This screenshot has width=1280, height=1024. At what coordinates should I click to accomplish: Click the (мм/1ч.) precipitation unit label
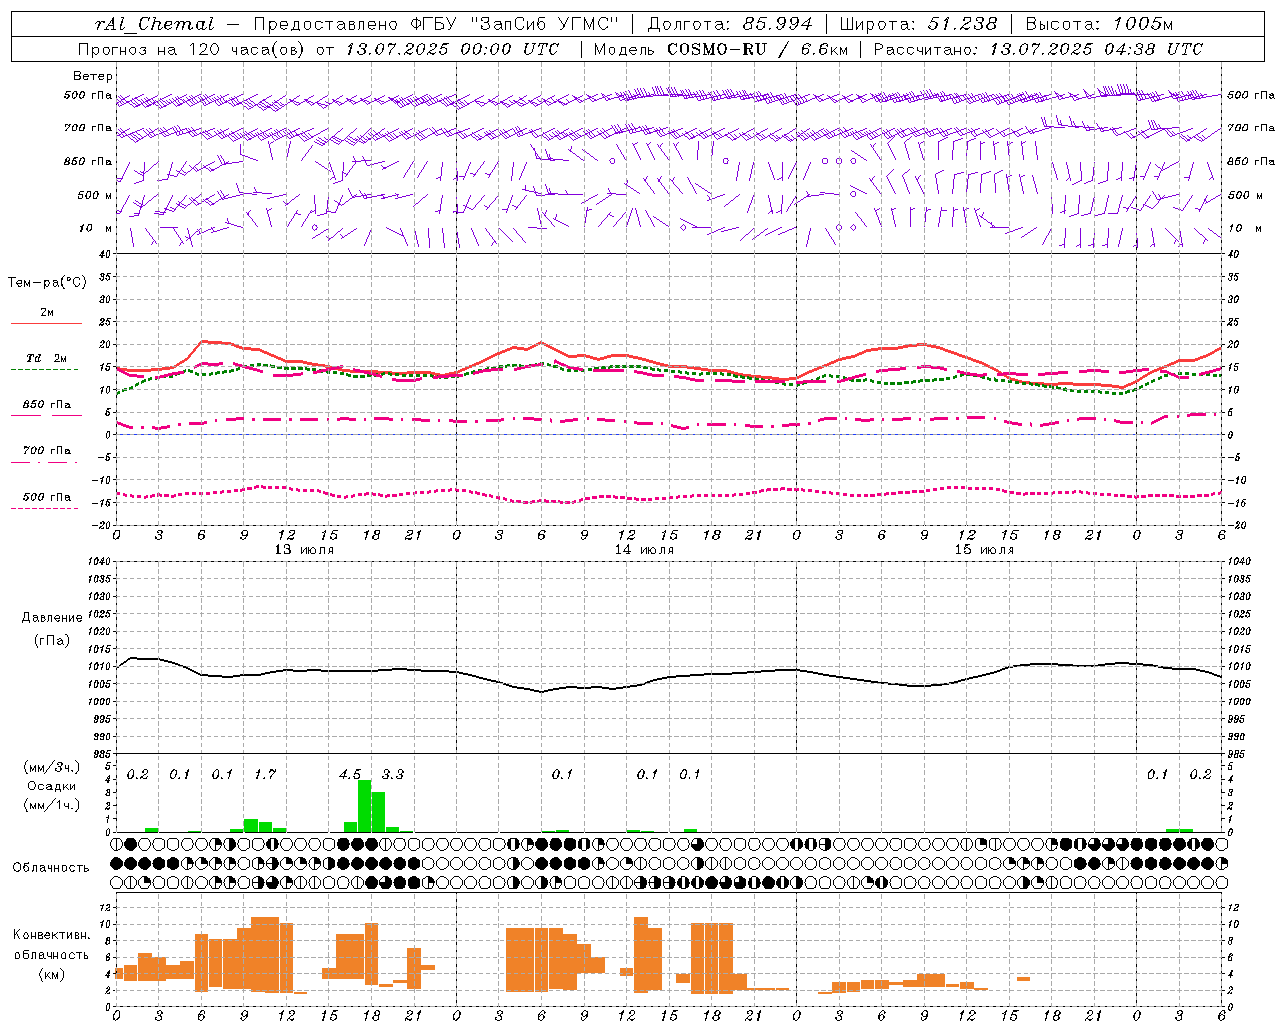[52, 805]
